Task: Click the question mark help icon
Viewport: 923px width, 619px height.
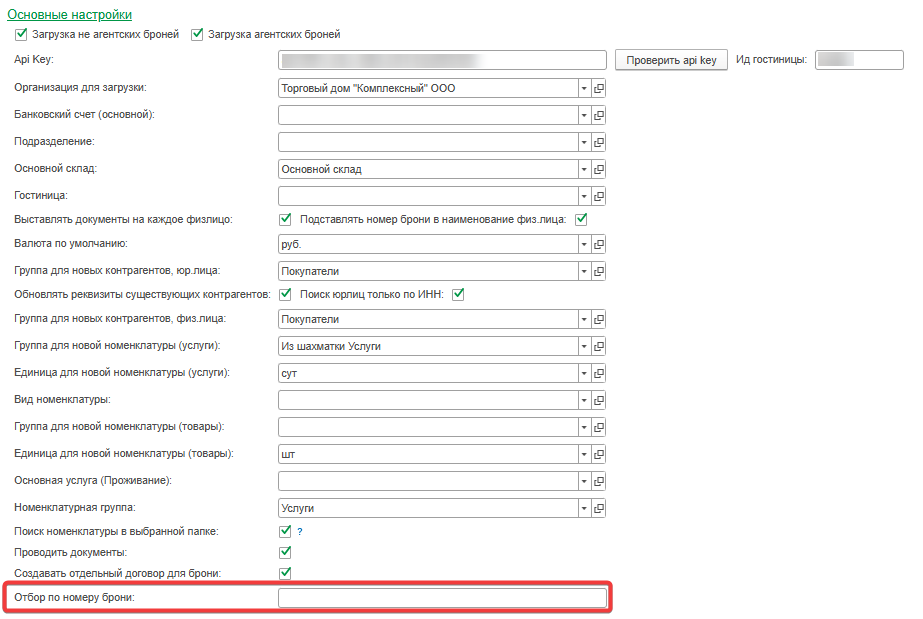Action: click(299, 532)
